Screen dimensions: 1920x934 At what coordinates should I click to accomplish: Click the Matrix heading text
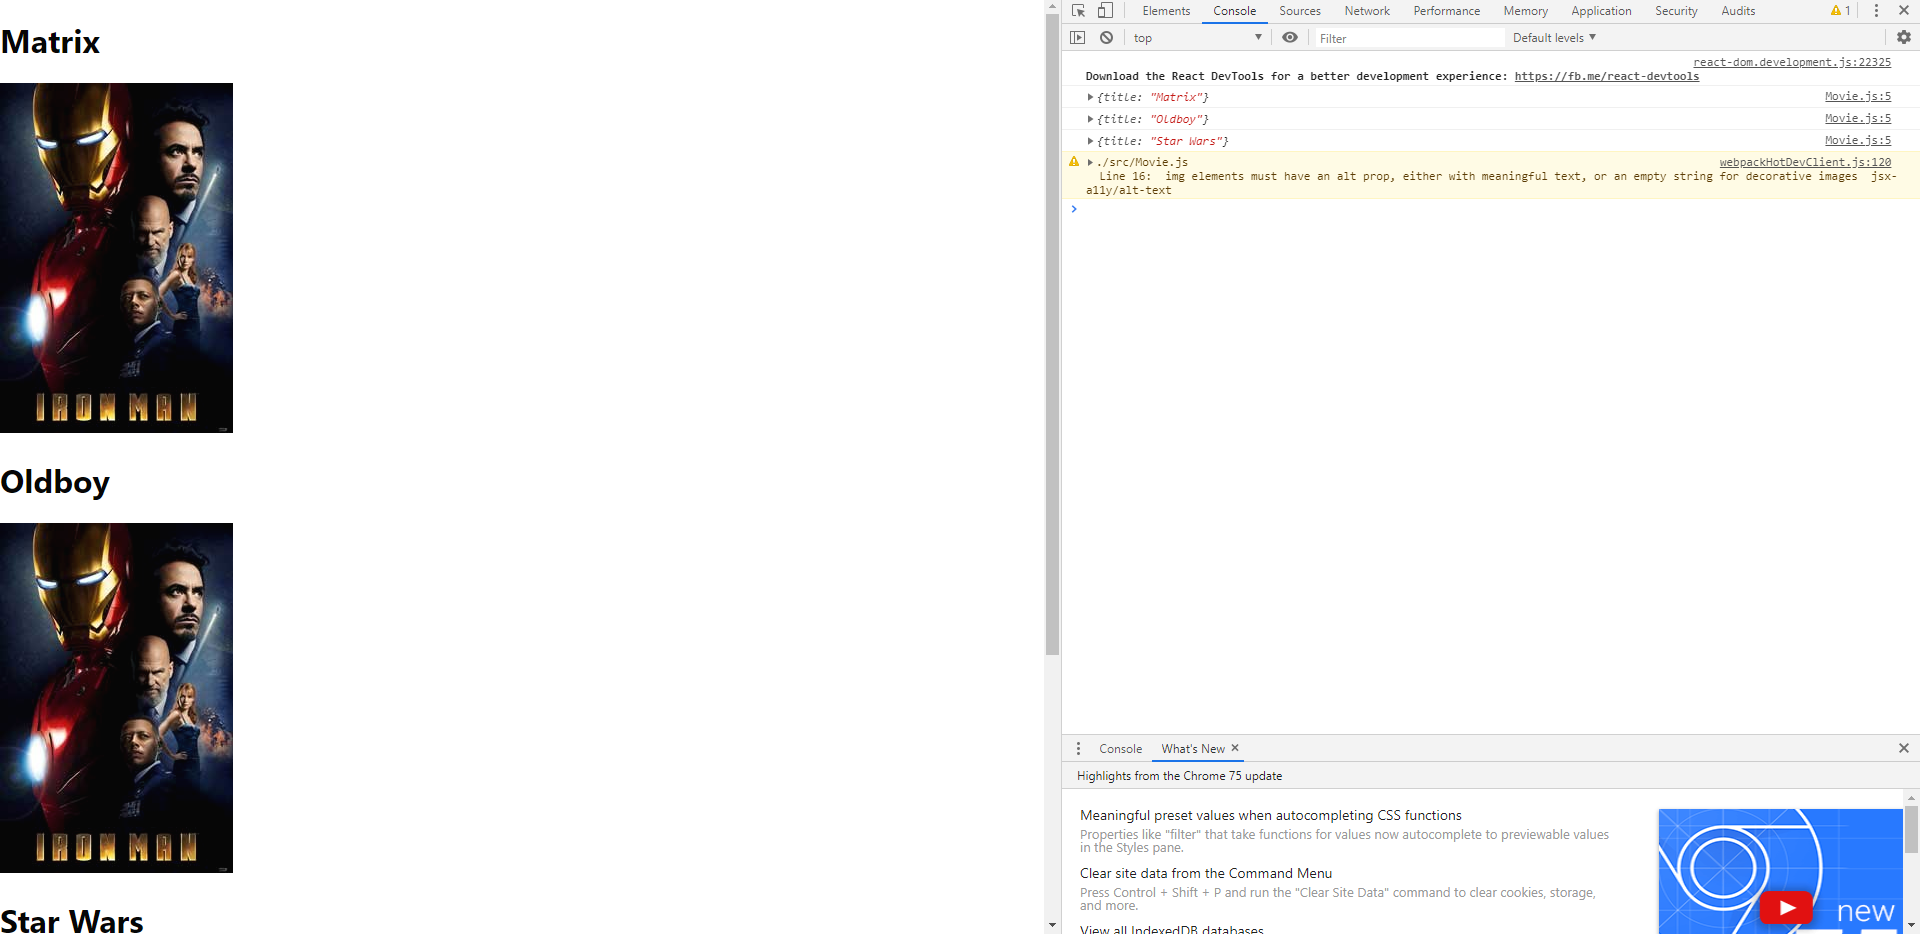[x=50, y=42]
